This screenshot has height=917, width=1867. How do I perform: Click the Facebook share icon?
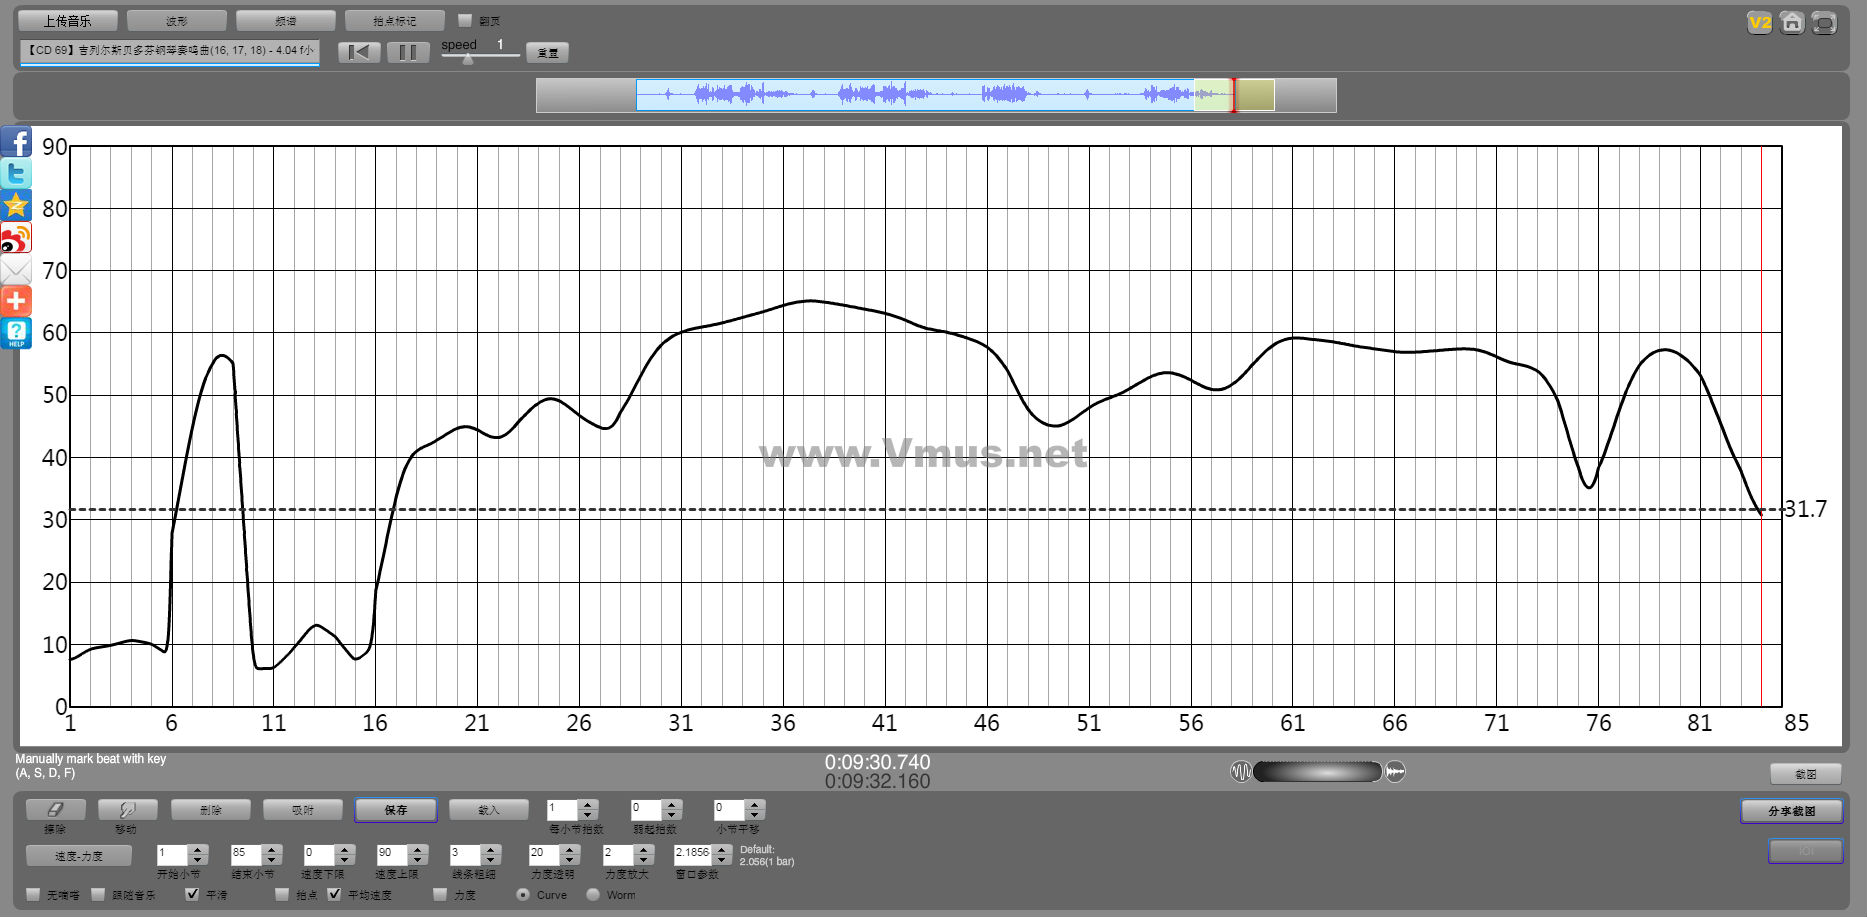[16, 142]
